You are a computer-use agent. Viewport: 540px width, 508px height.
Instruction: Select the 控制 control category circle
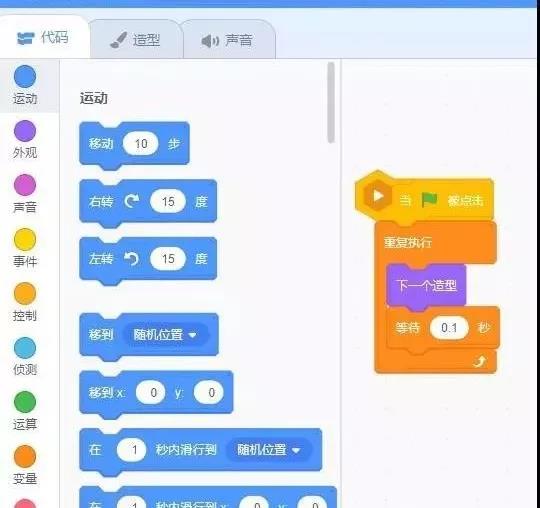coord(25,293)
